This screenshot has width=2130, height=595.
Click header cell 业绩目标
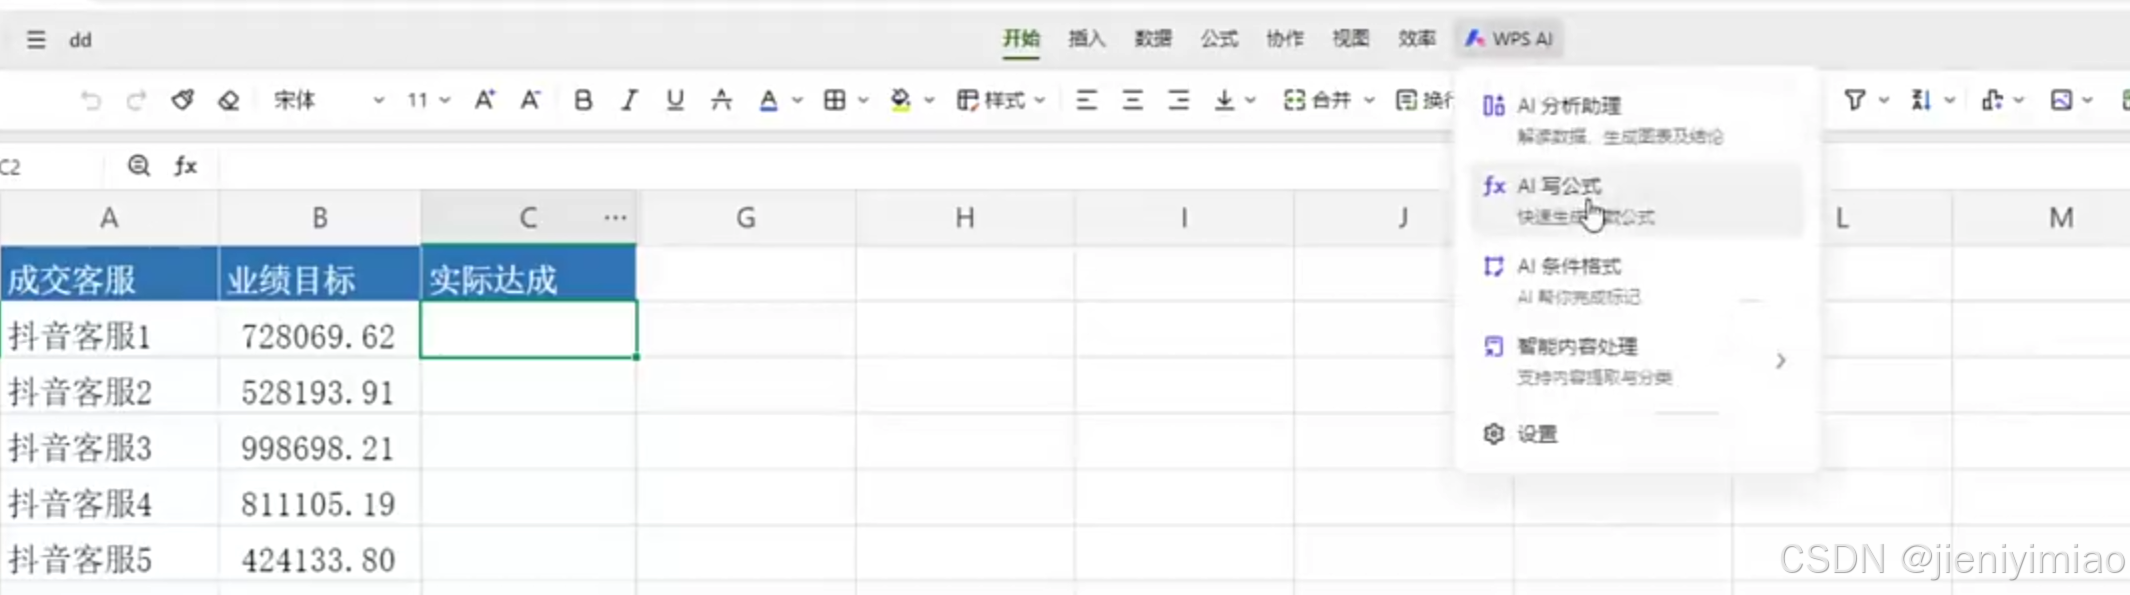click(320, 274)
